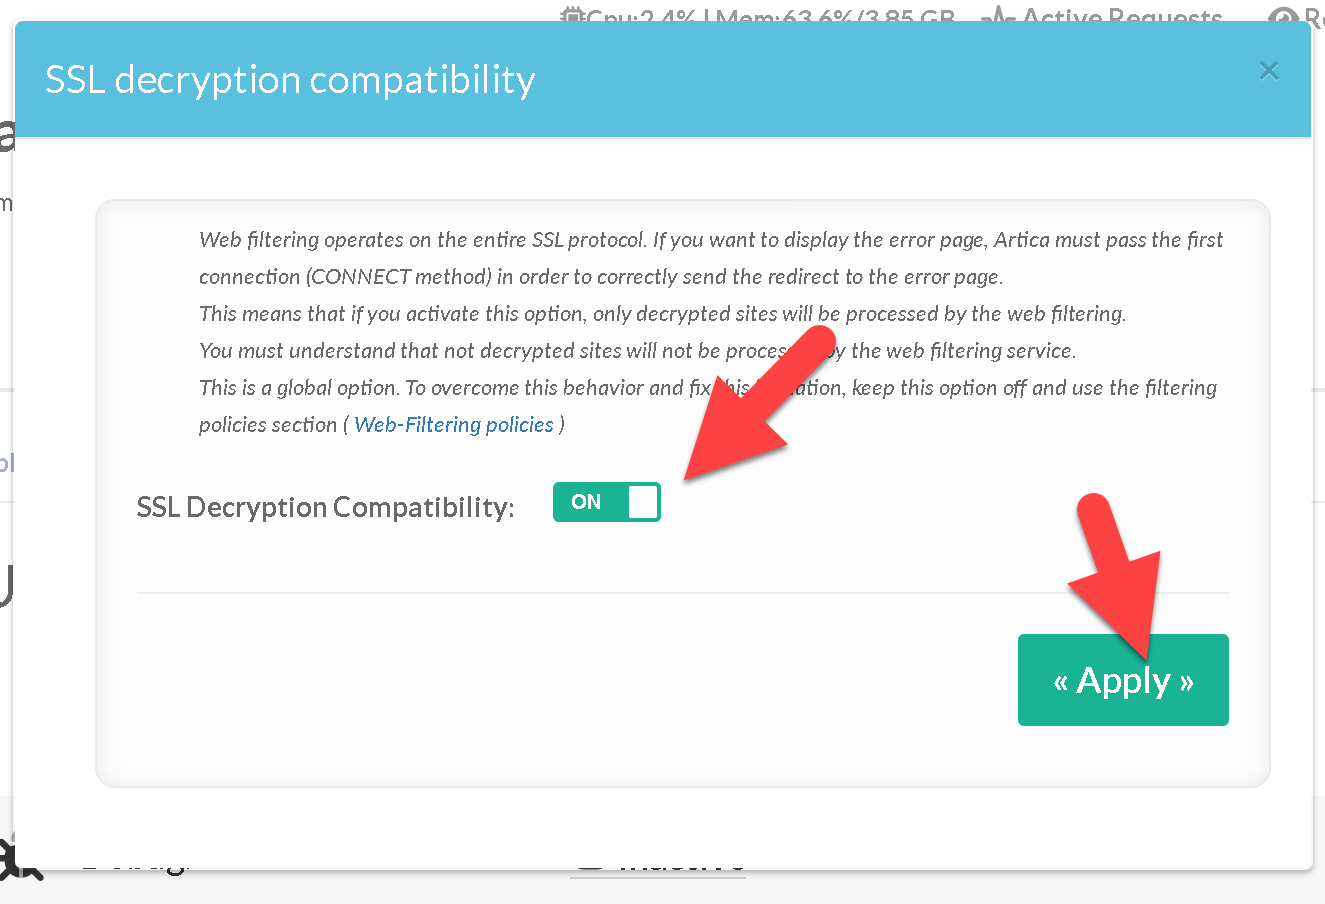
Task: Click the CPU chip icon in status bar
Action: (572, 16)
